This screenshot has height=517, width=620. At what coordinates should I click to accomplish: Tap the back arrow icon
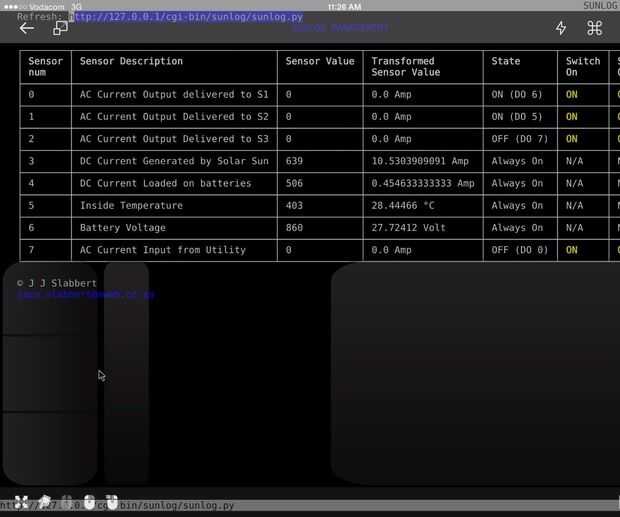click(x=27, y=28)
